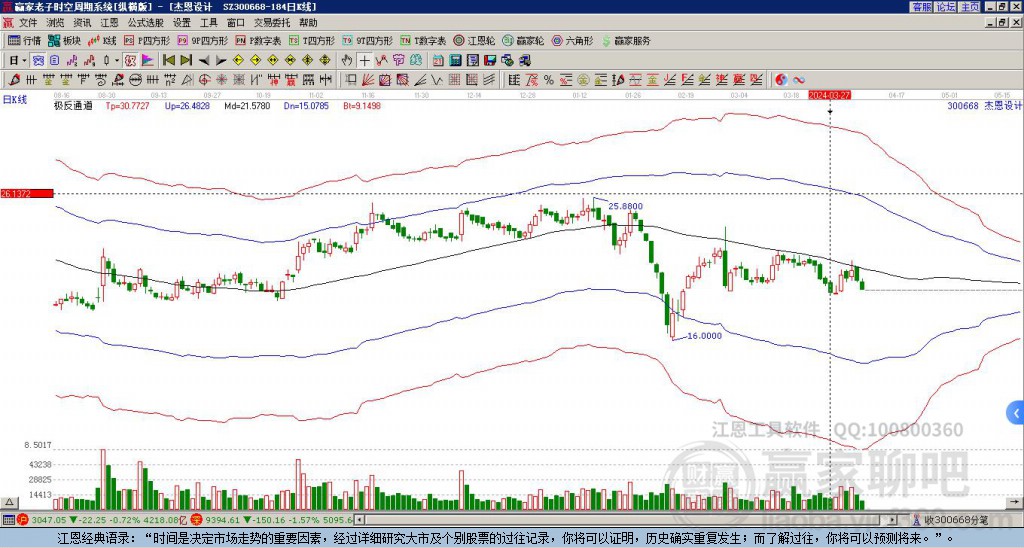Image resolution: width=1024 pixels, height=548 pixels.
Task: Click the 极反通道 indicator name
Action: pyautogui.click(x=73, y=106)
